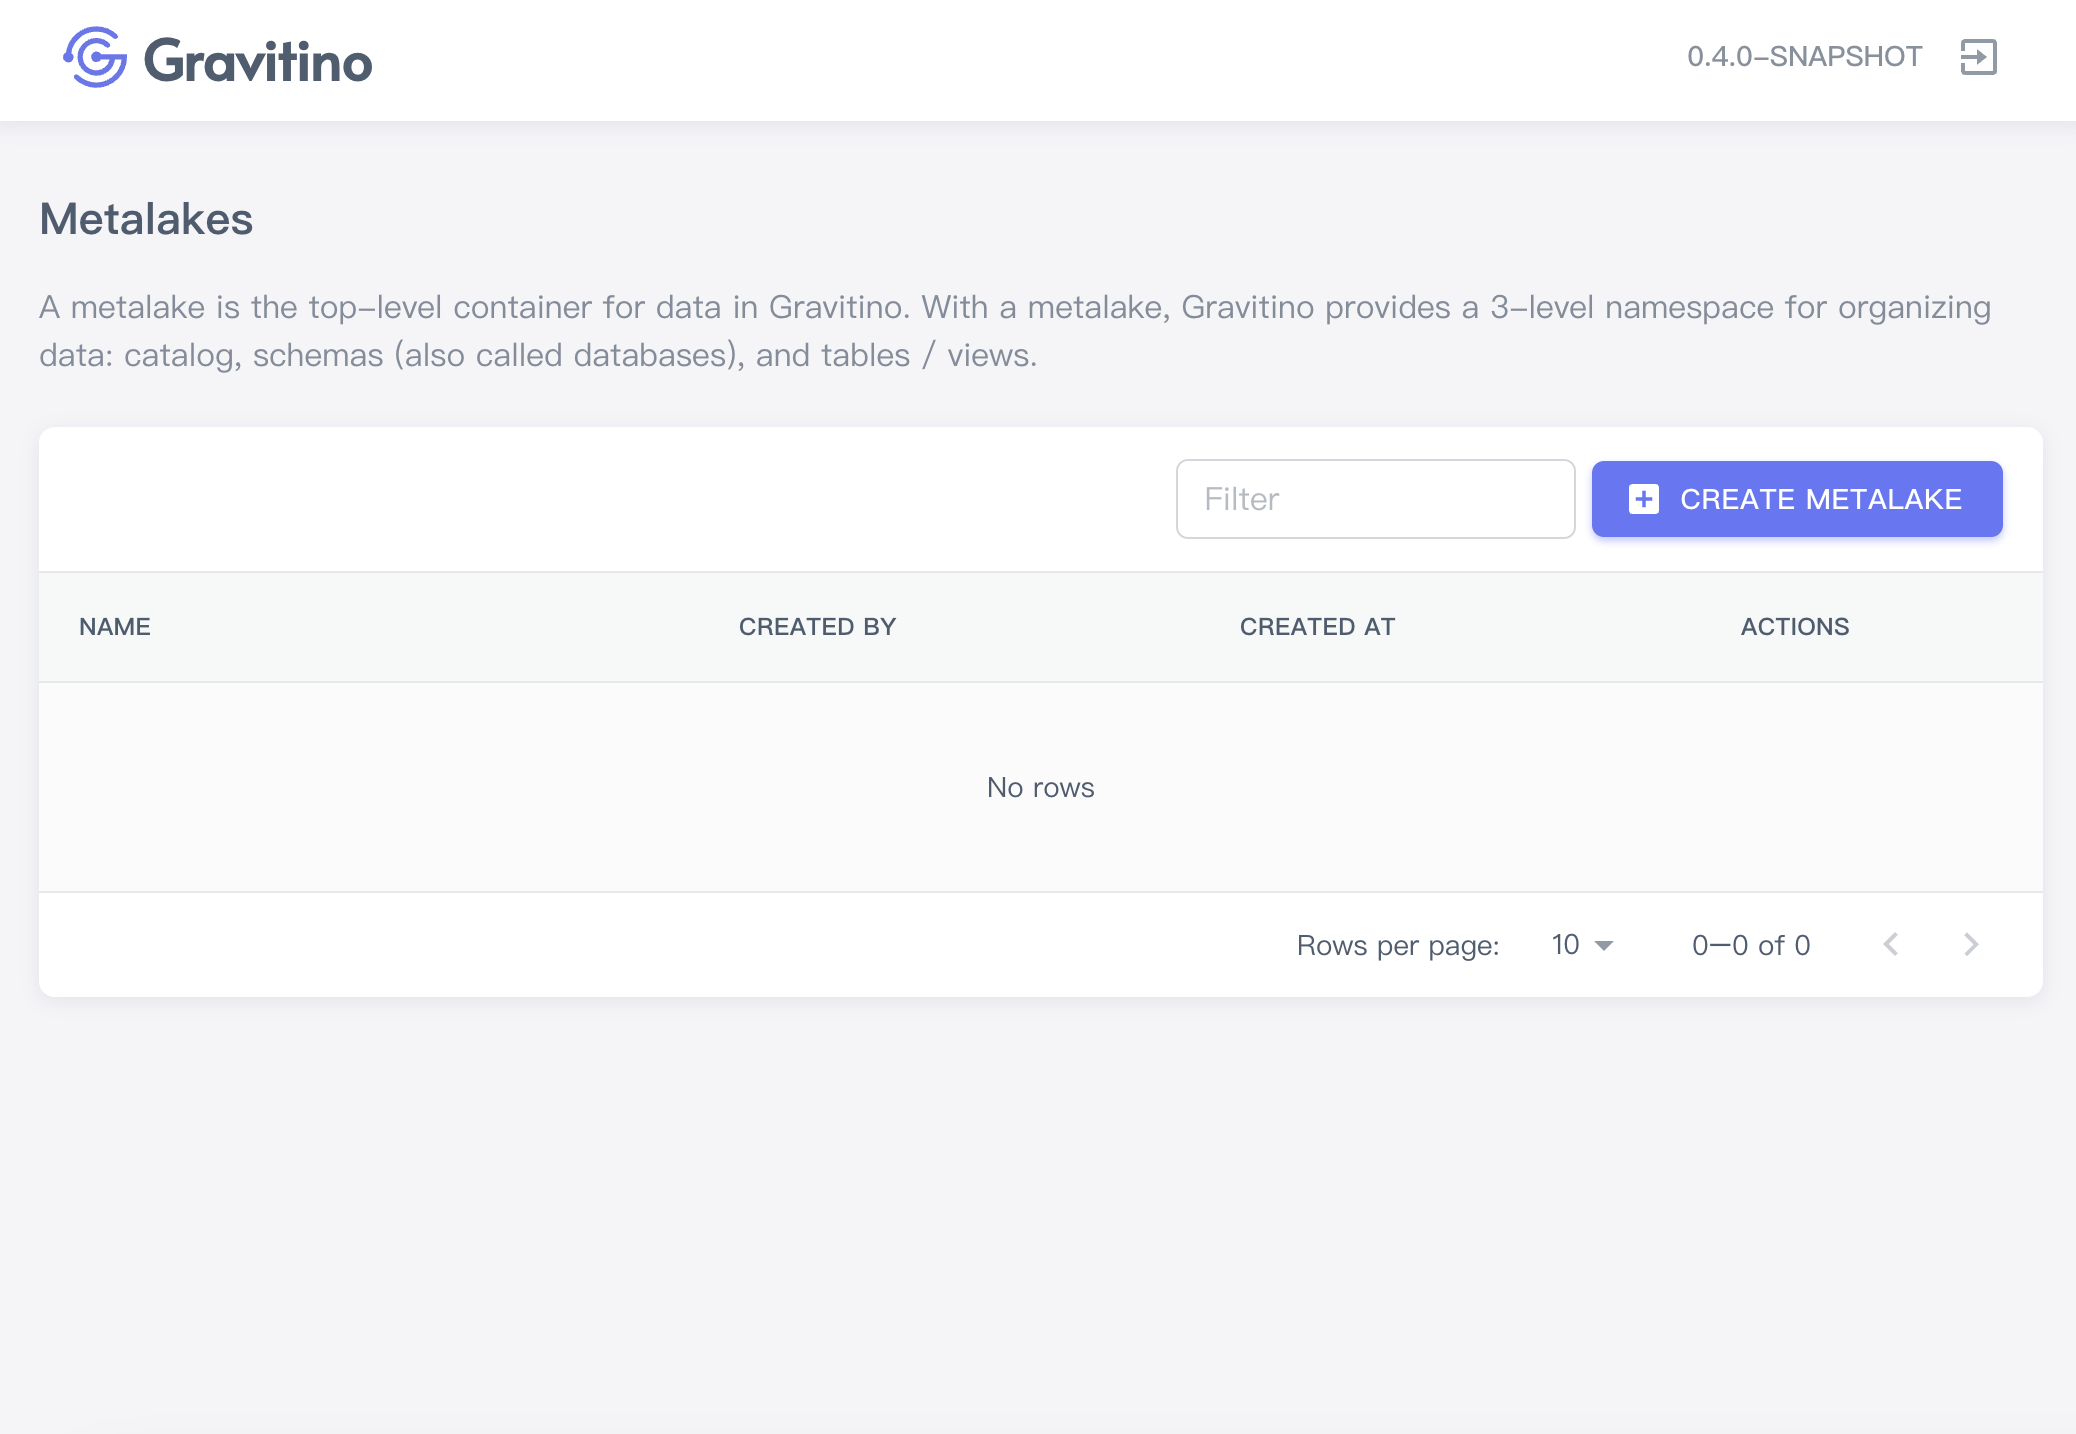Click the CREATED BY column header

click(x=817, y=626)
